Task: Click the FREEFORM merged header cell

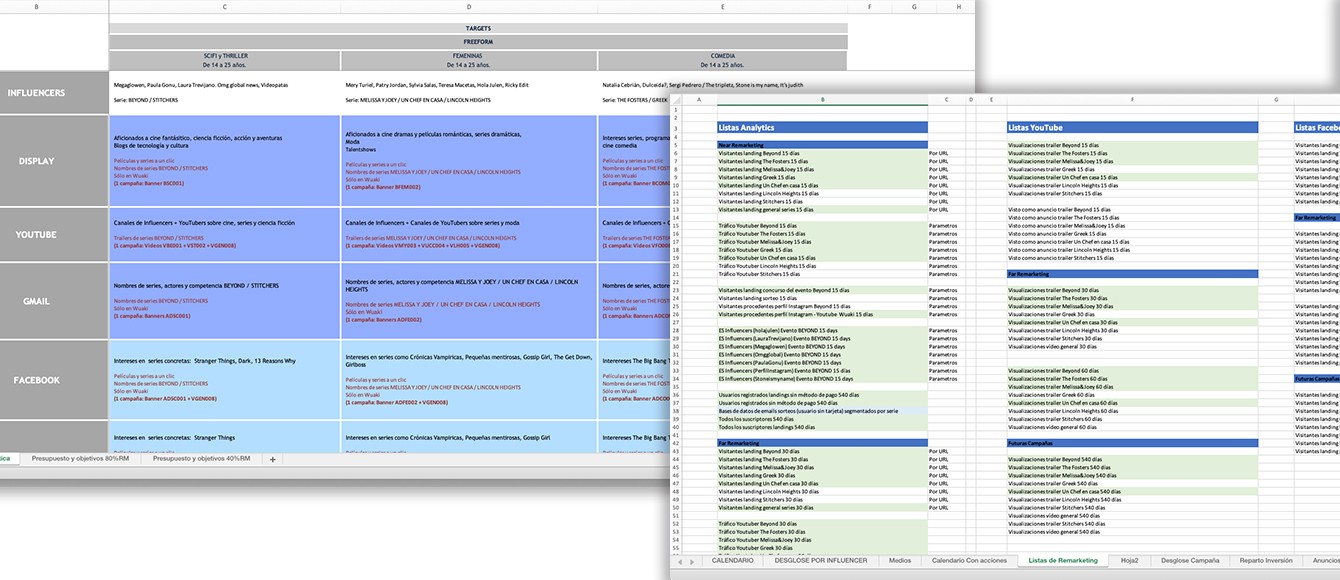Action: point(478,42)
